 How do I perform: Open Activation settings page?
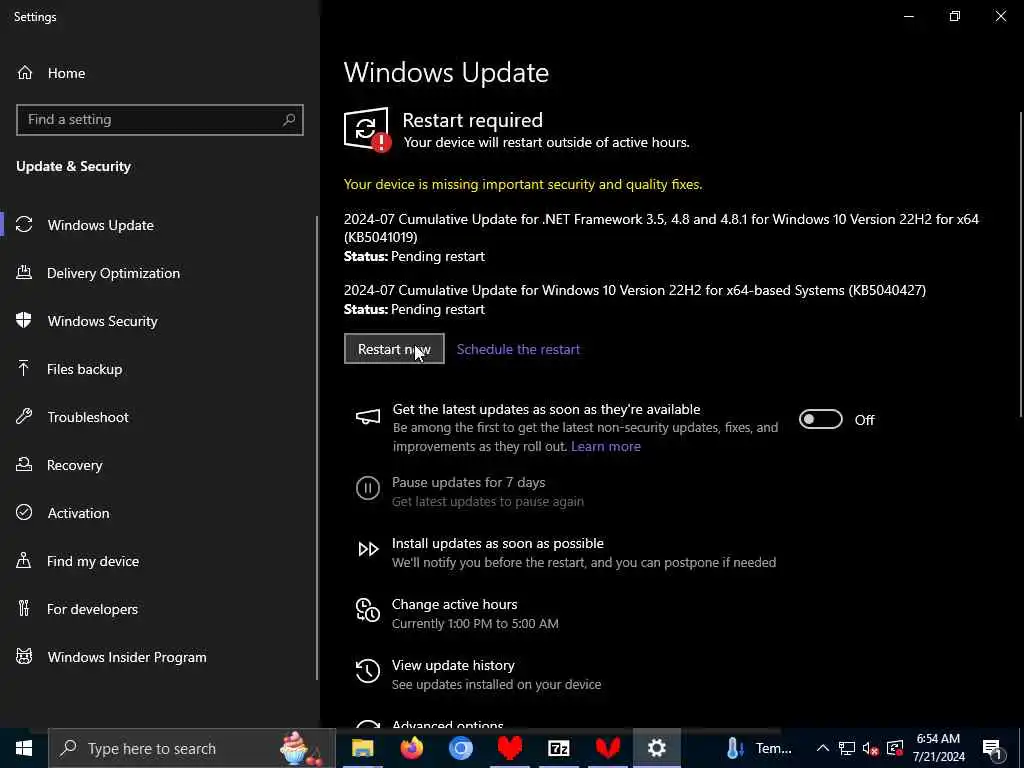coord(159,513)
